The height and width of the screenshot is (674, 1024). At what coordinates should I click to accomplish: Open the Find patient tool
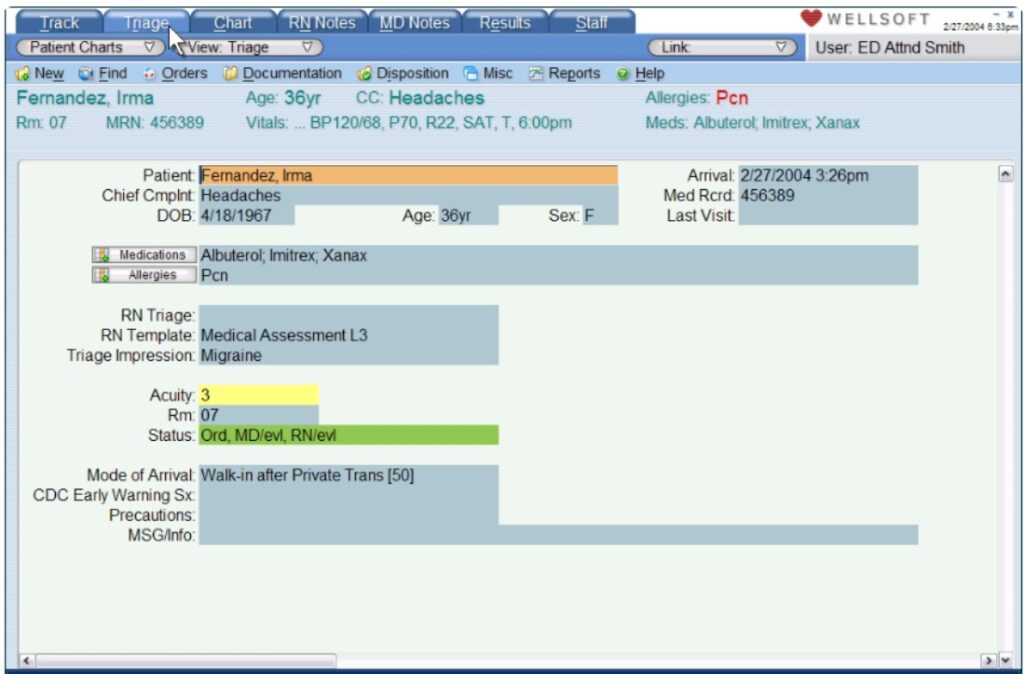click(100, 73)
